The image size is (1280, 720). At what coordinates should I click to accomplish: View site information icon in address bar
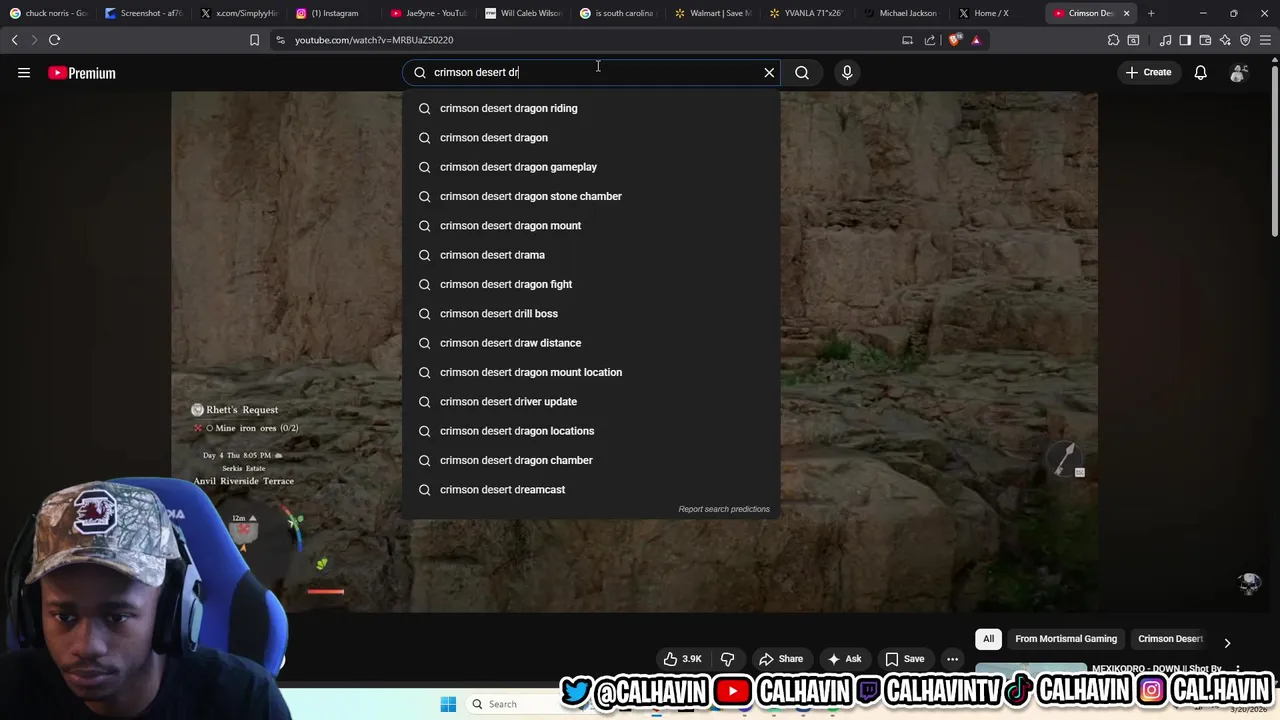[280, 40]
